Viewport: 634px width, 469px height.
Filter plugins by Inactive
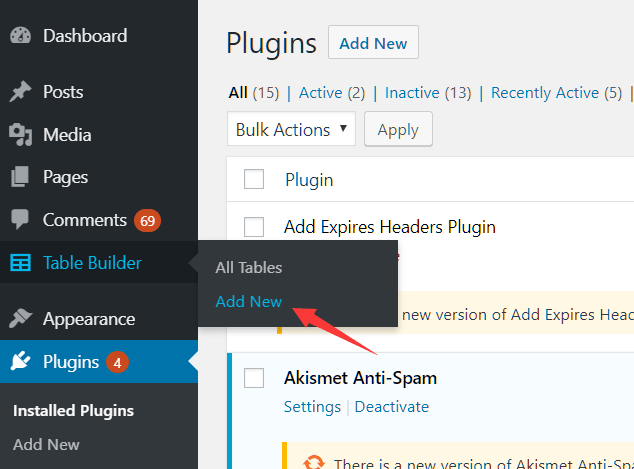tap(414, 93)
